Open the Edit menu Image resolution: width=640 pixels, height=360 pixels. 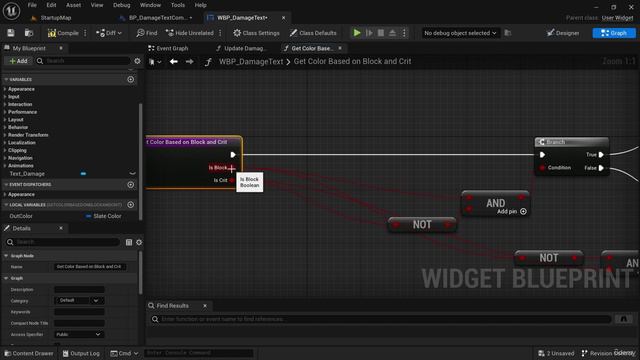click(51, 5)
